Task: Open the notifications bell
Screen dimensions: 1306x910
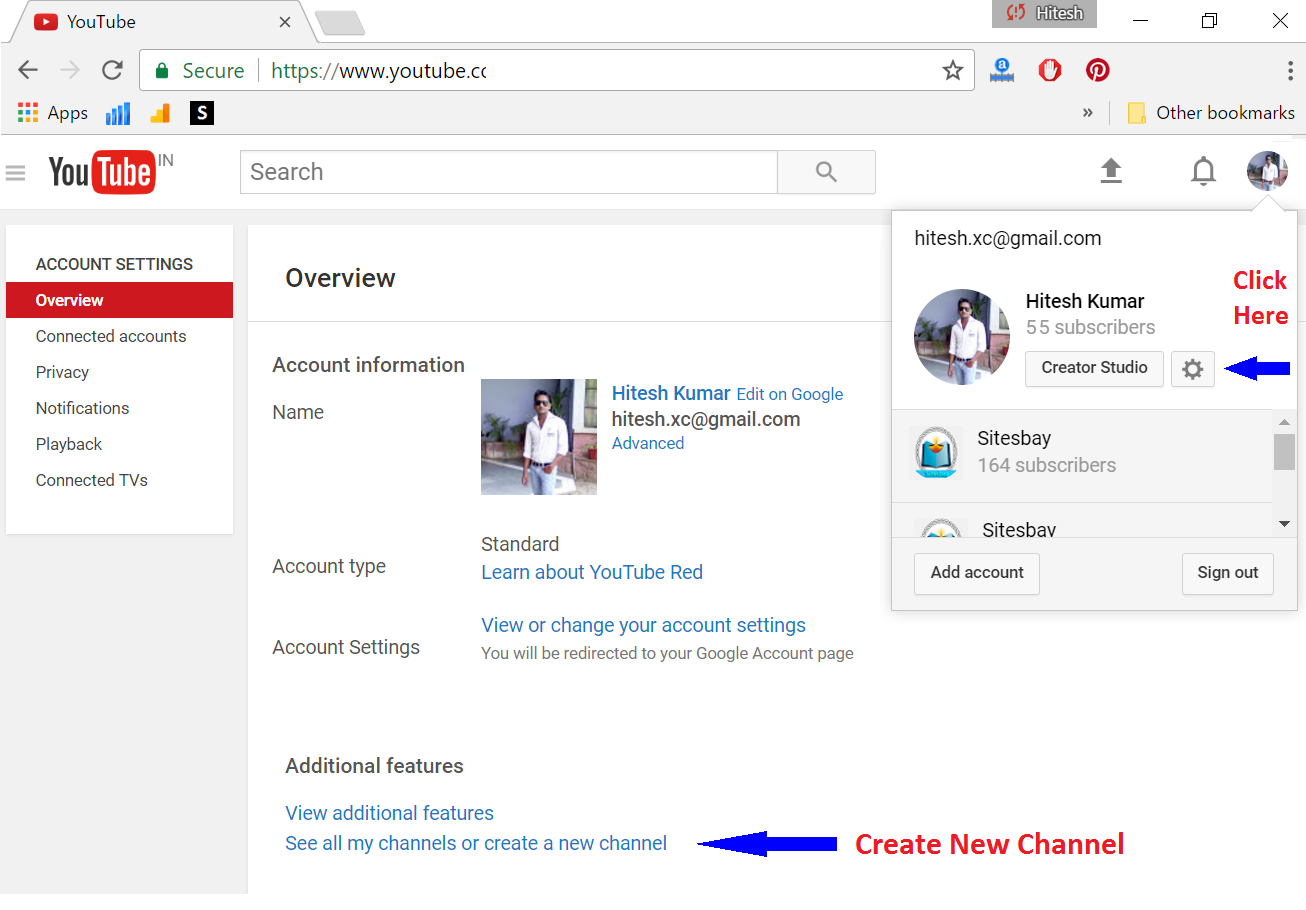Action: [x=1203, y=172]
